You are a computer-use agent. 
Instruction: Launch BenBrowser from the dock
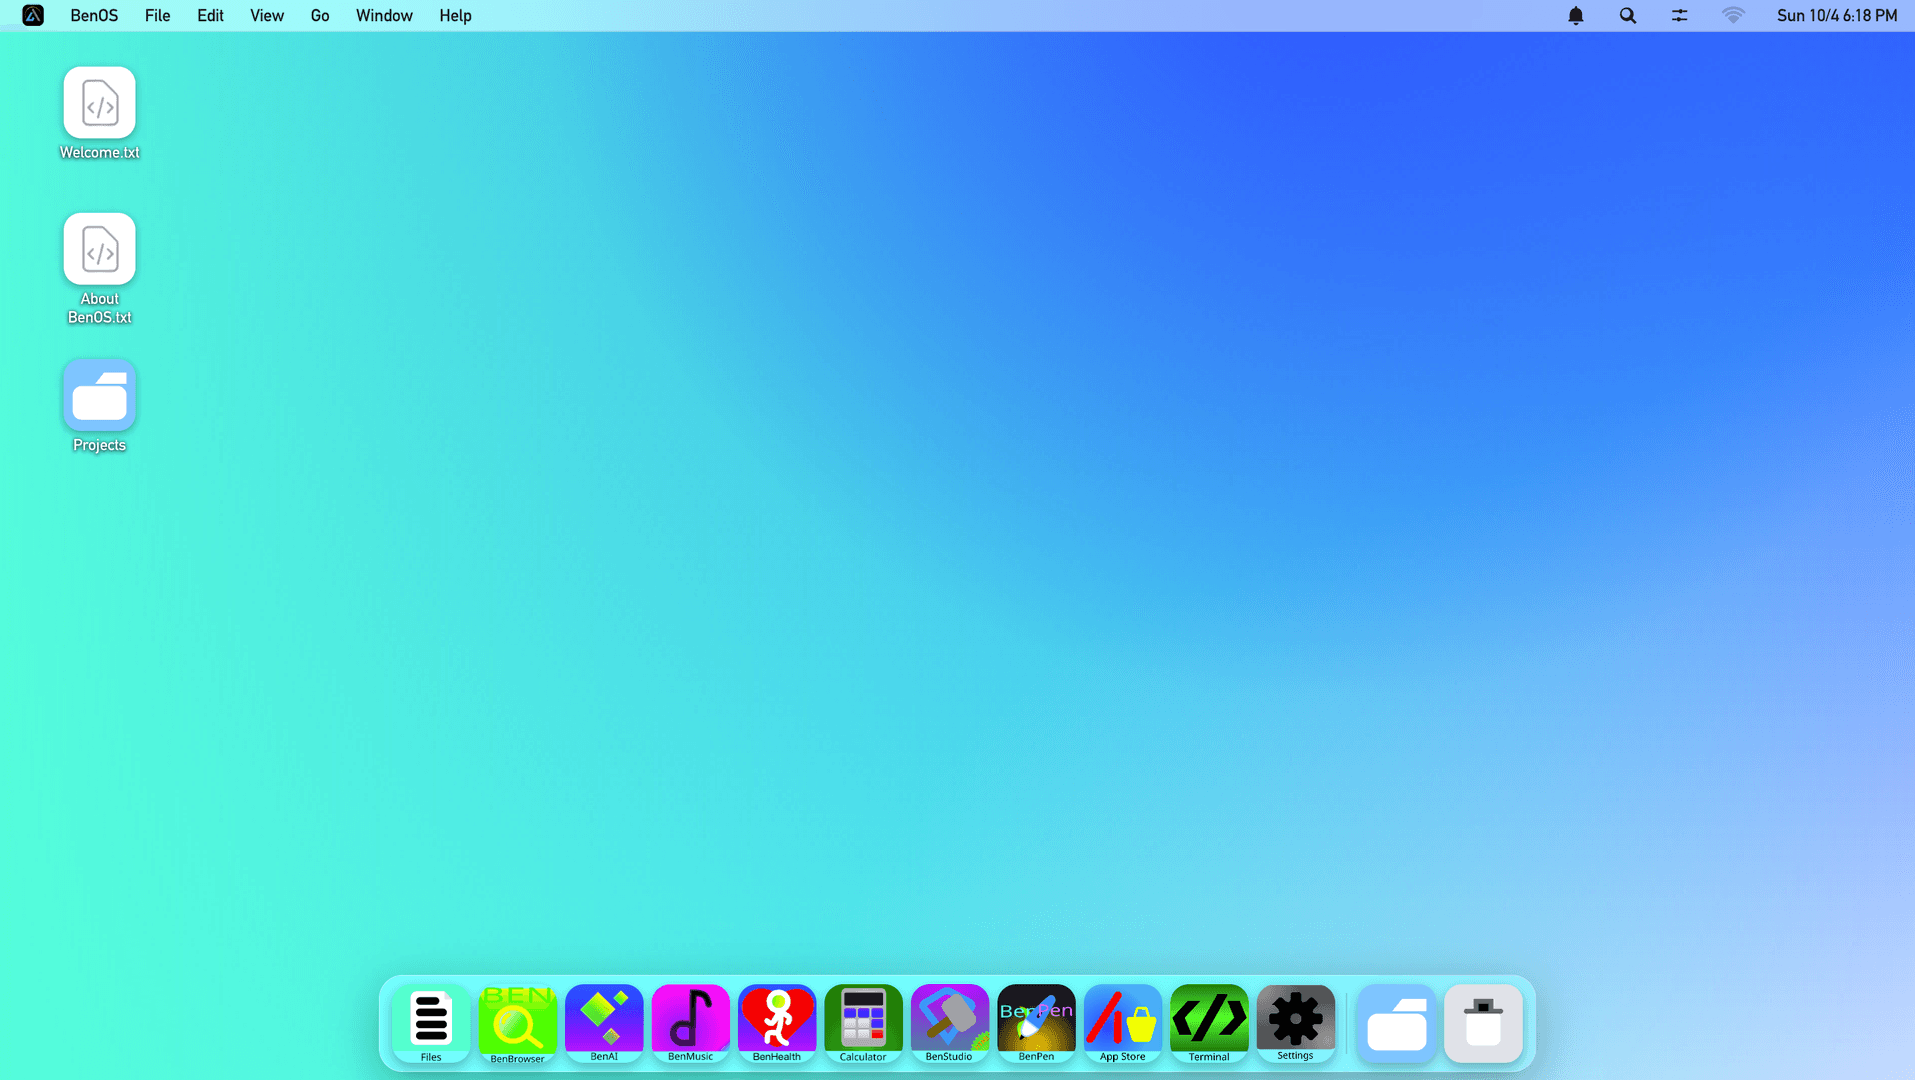point(517,1022)
